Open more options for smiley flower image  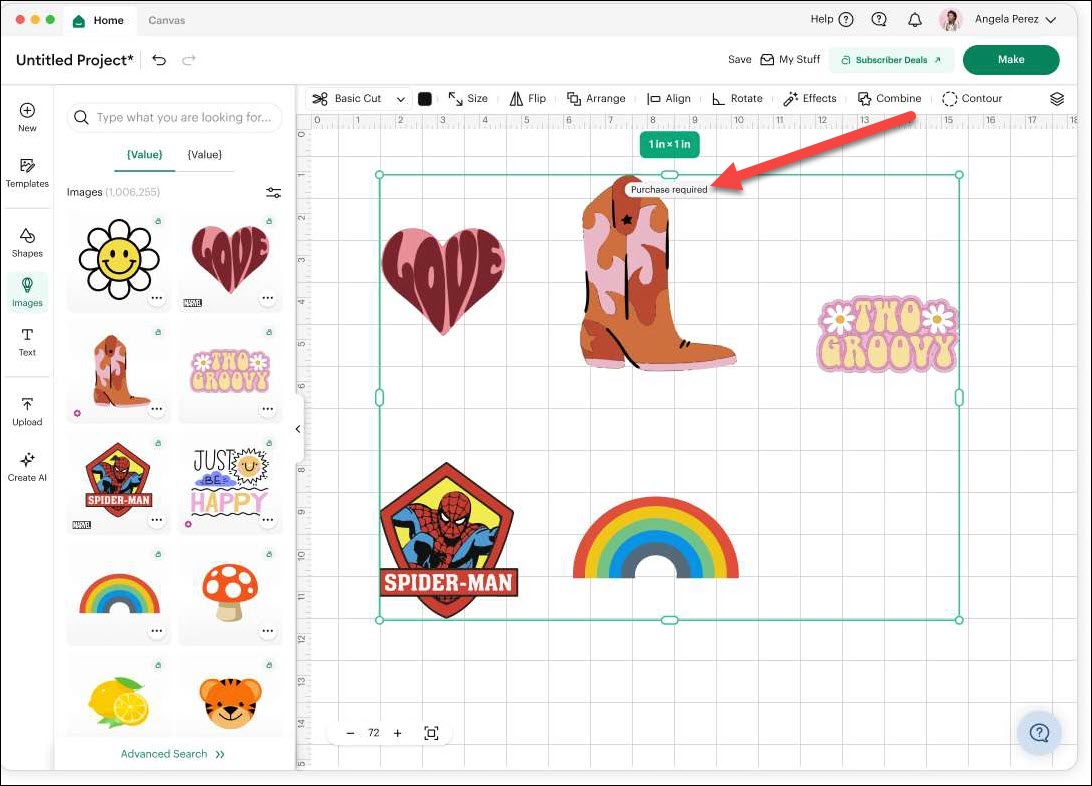click(157, 298)
